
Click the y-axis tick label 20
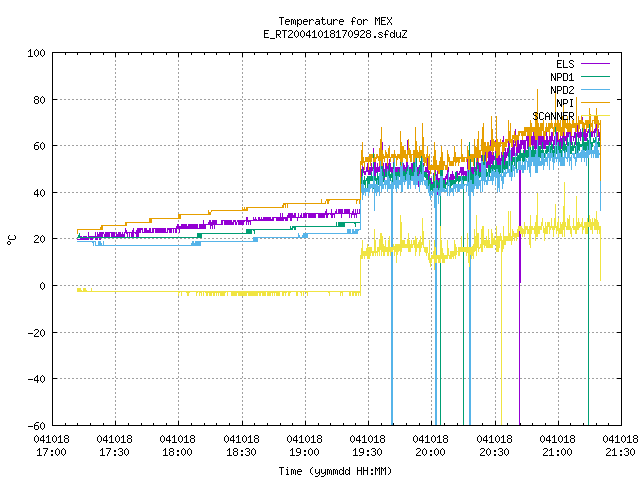coord(39,239)
